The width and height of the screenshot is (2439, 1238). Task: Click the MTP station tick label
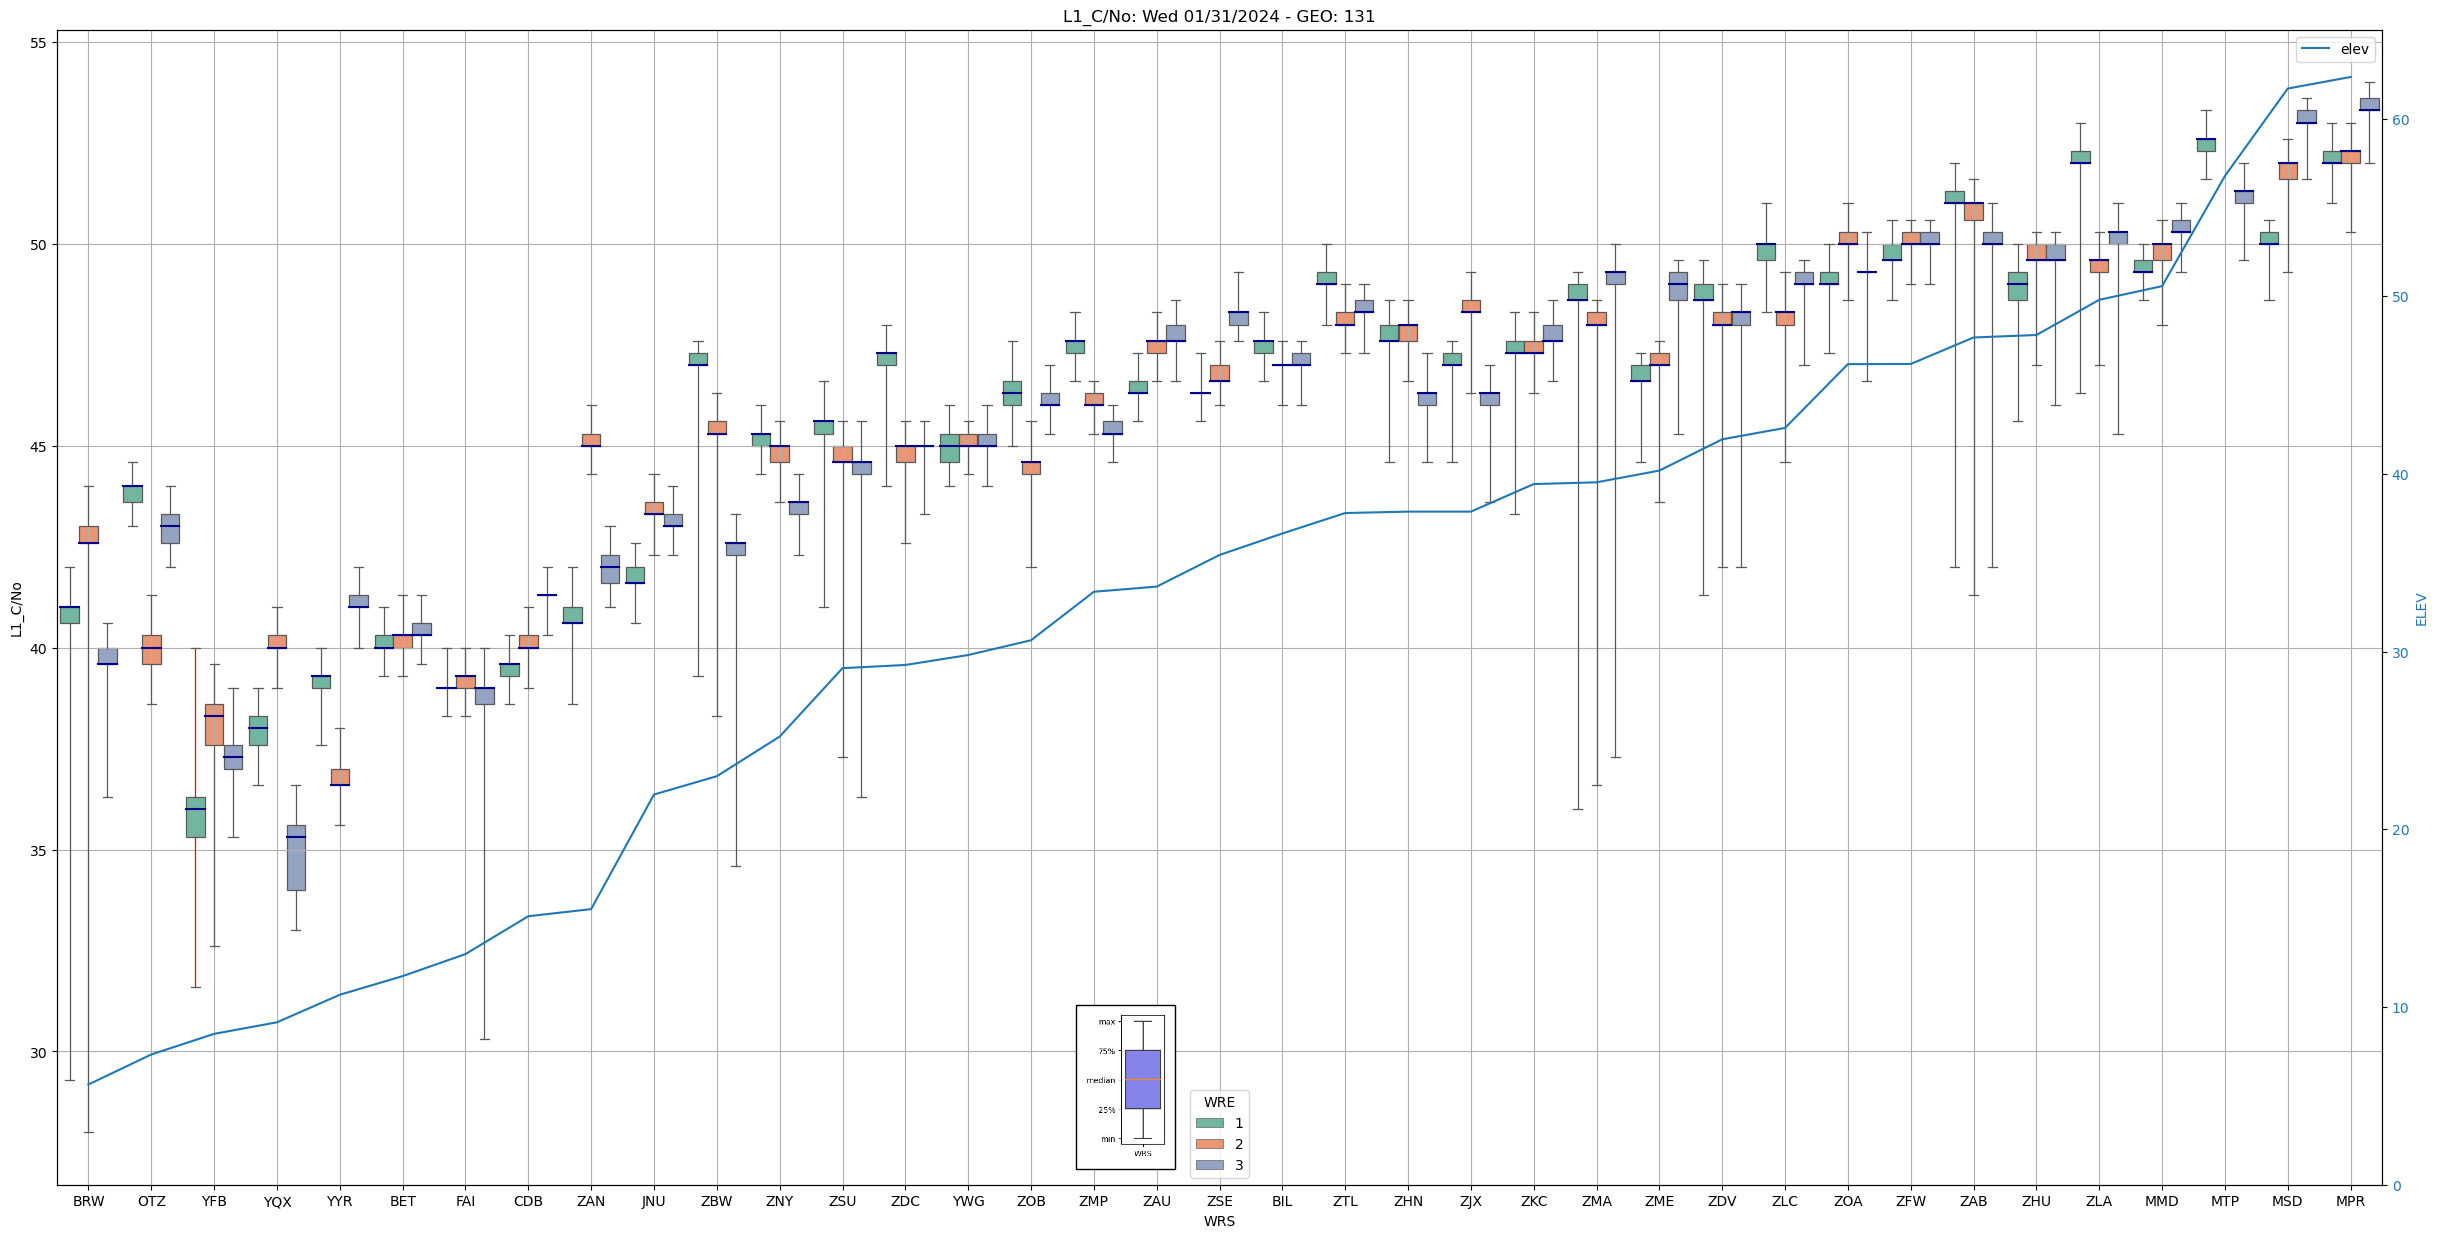pos(2224,1201)
